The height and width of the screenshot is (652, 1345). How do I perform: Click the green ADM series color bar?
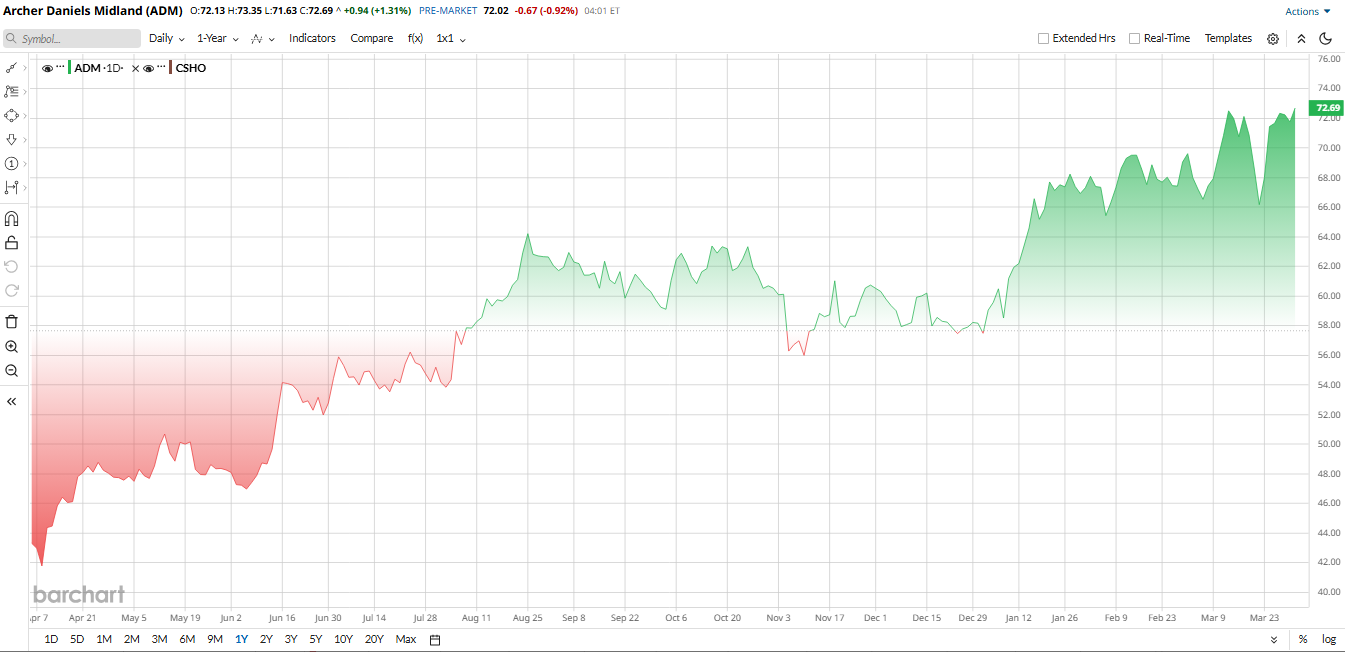tap(69, 68)
